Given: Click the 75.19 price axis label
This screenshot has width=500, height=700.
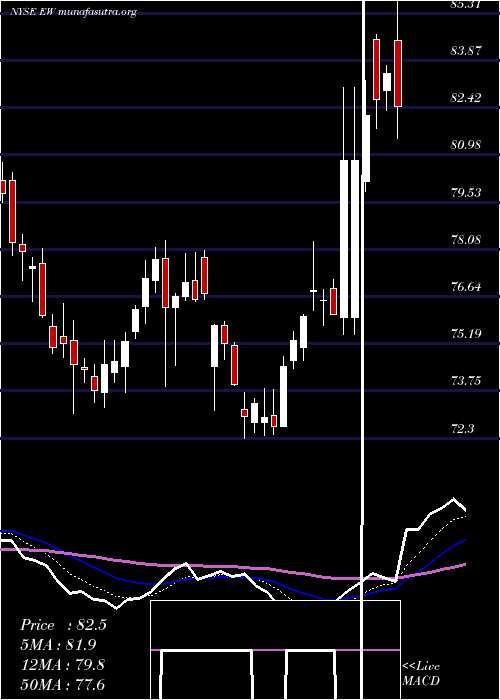Looking at the screenshot, I should click(x=466, y=333).
